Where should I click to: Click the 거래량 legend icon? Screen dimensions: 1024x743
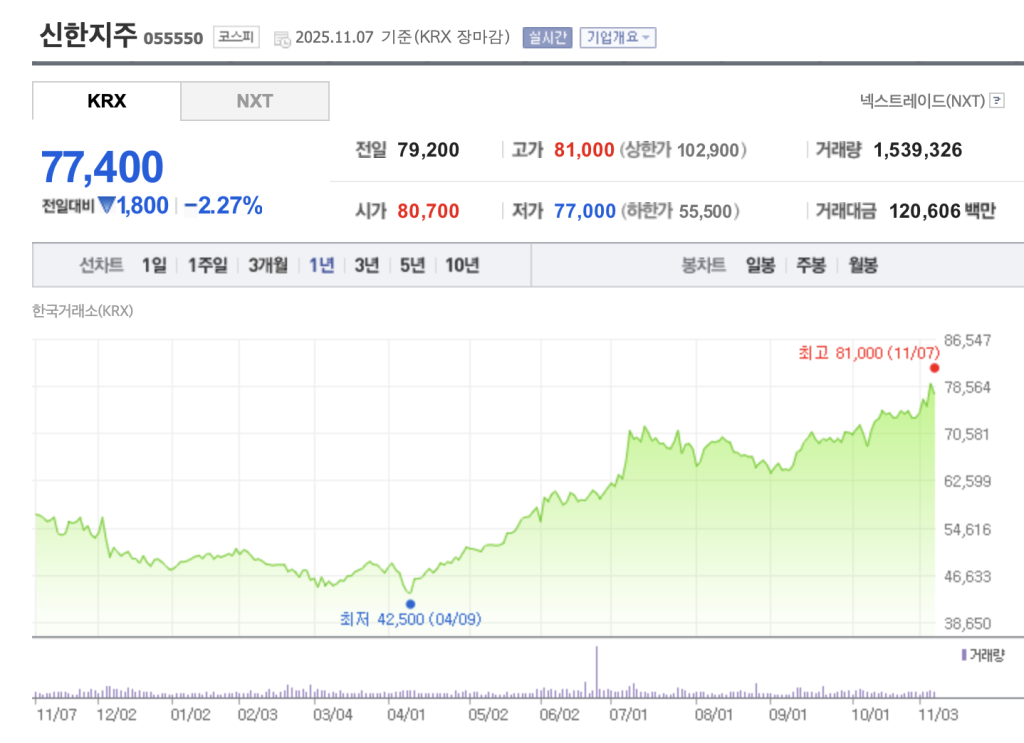click(963, 654)
